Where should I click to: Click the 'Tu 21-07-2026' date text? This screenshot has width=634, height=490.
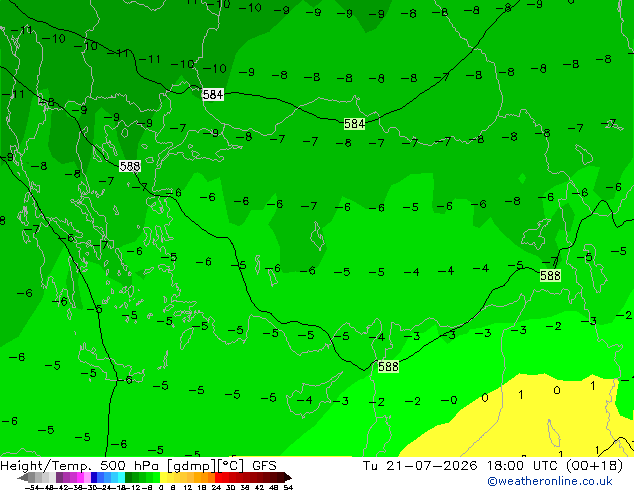[420, 466]
